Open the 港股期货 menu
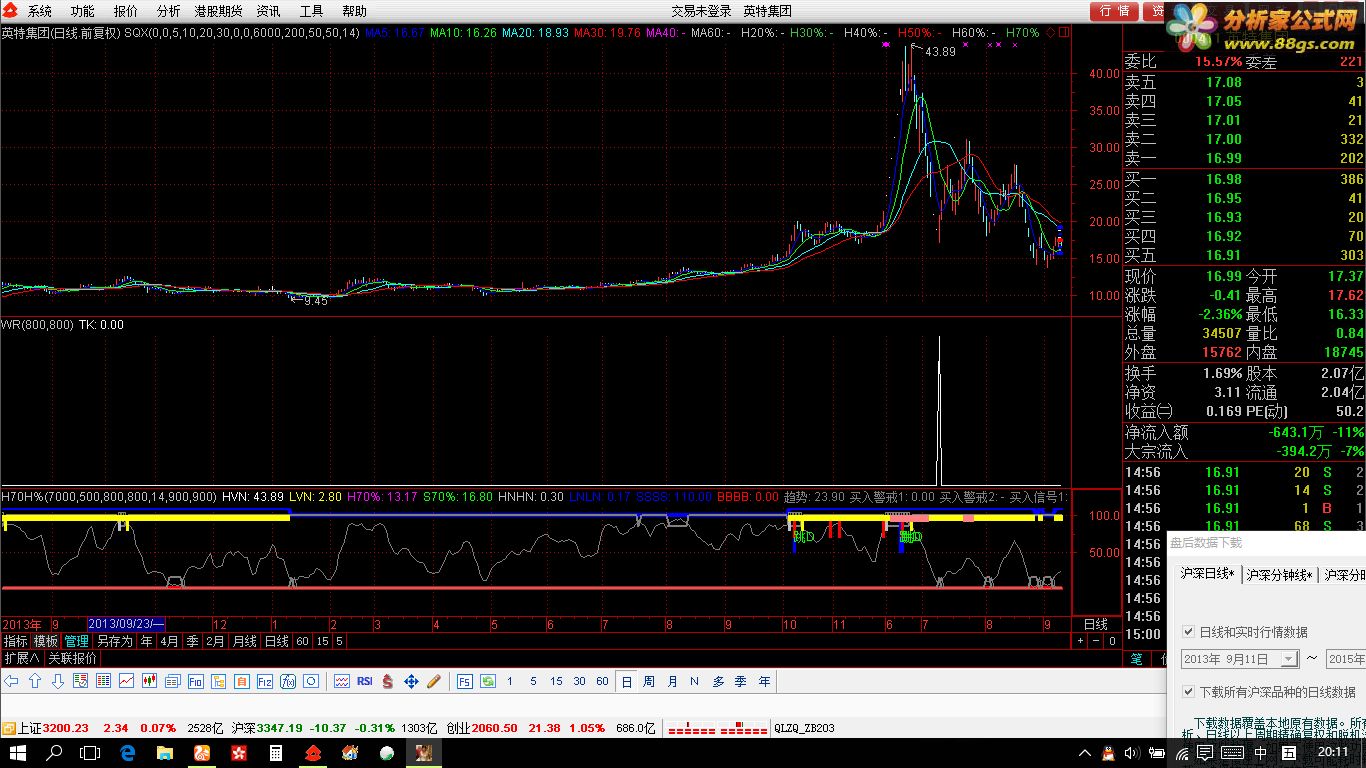 tap(218, 11)
